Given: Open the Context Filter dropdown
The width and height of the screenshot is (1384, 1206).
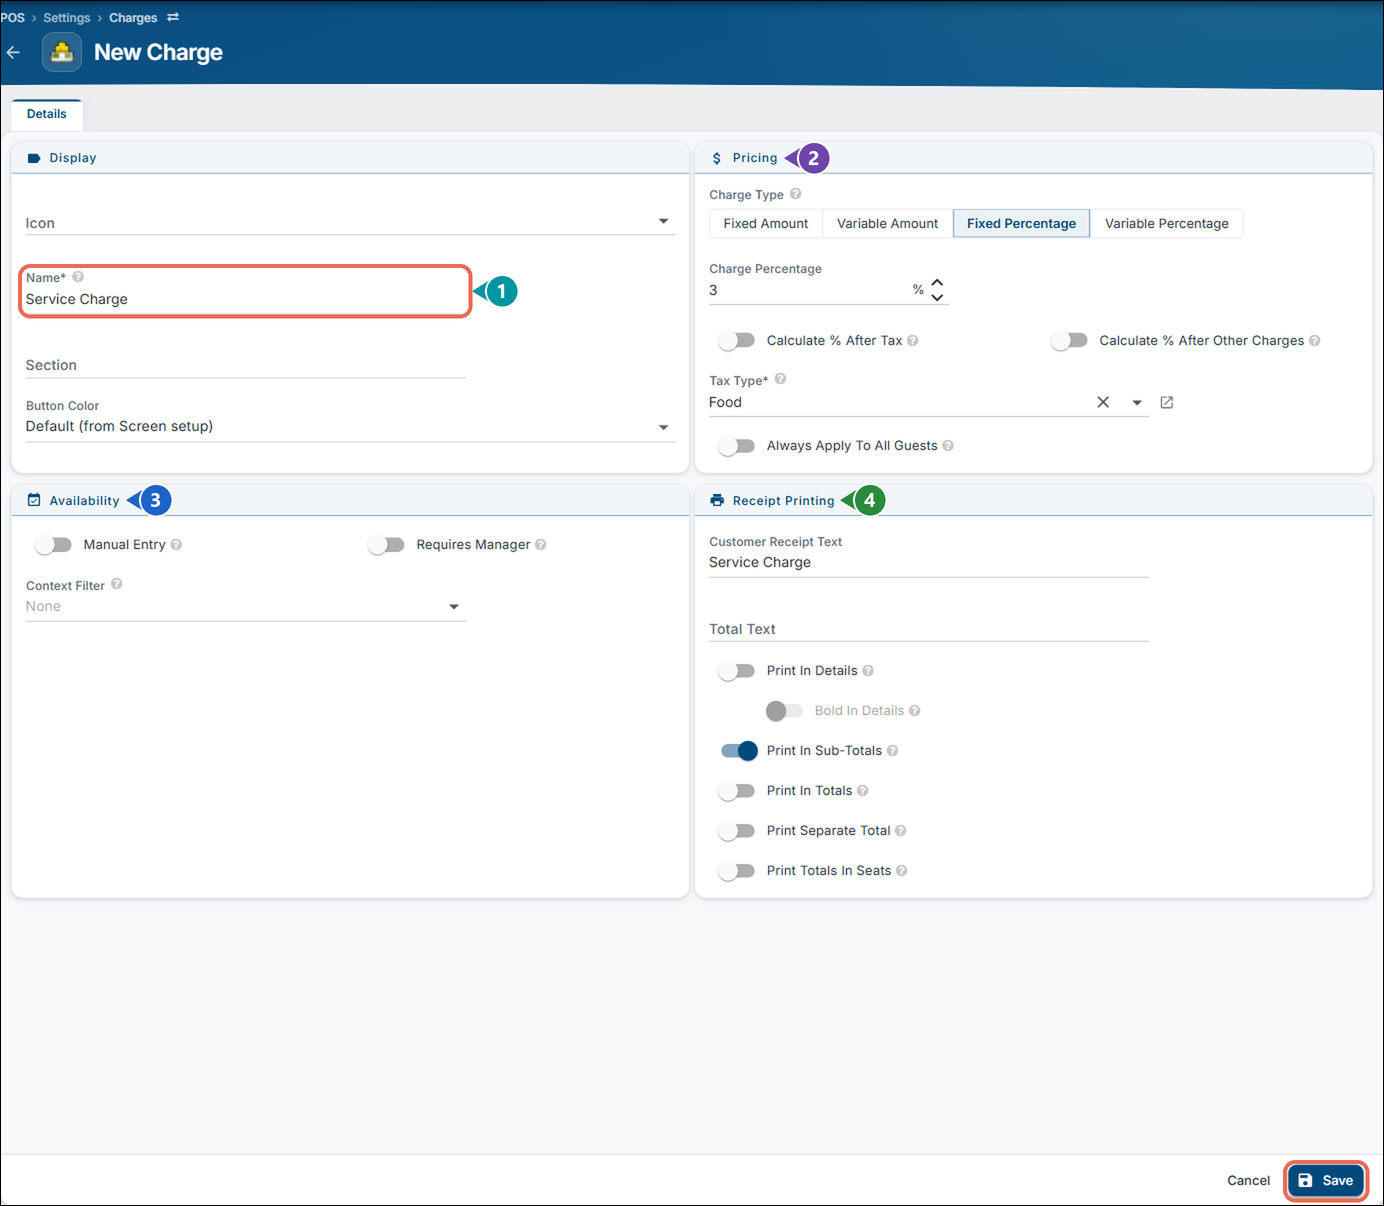Looking at the screenshot, I should coord(245,606).
